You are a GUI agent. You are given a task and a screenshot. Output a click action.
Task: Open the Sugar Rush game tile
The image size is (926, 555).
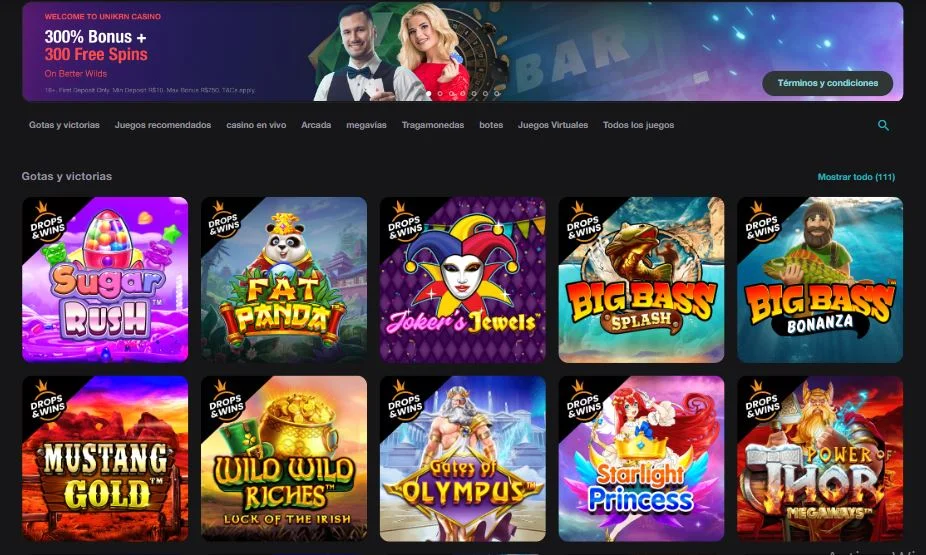coord(105,280)
